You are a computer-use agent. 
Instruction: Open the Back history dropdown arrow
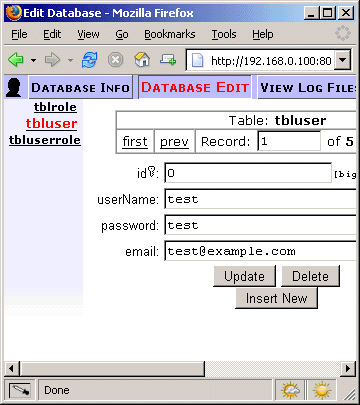tap(33, 61)
